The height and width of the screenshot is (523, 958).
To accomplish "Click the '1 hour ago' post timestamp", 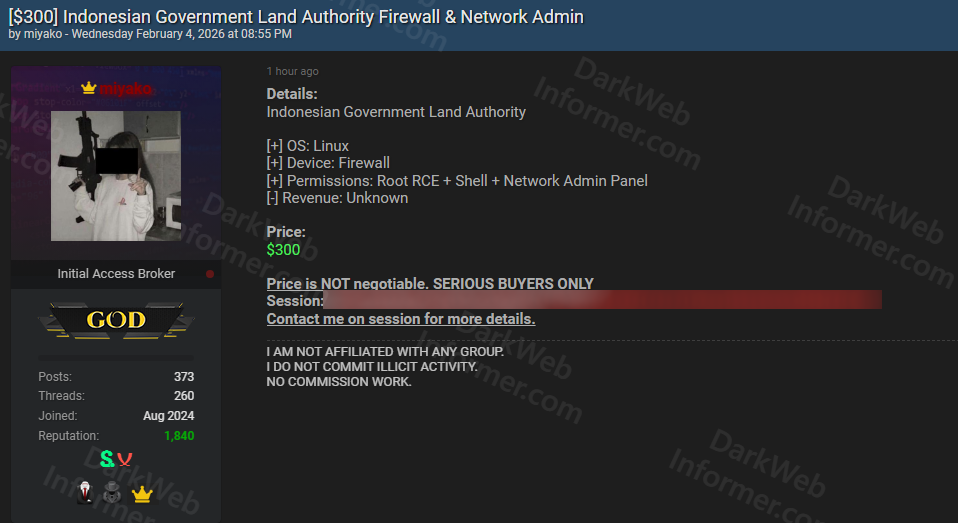I will point(293,72).
